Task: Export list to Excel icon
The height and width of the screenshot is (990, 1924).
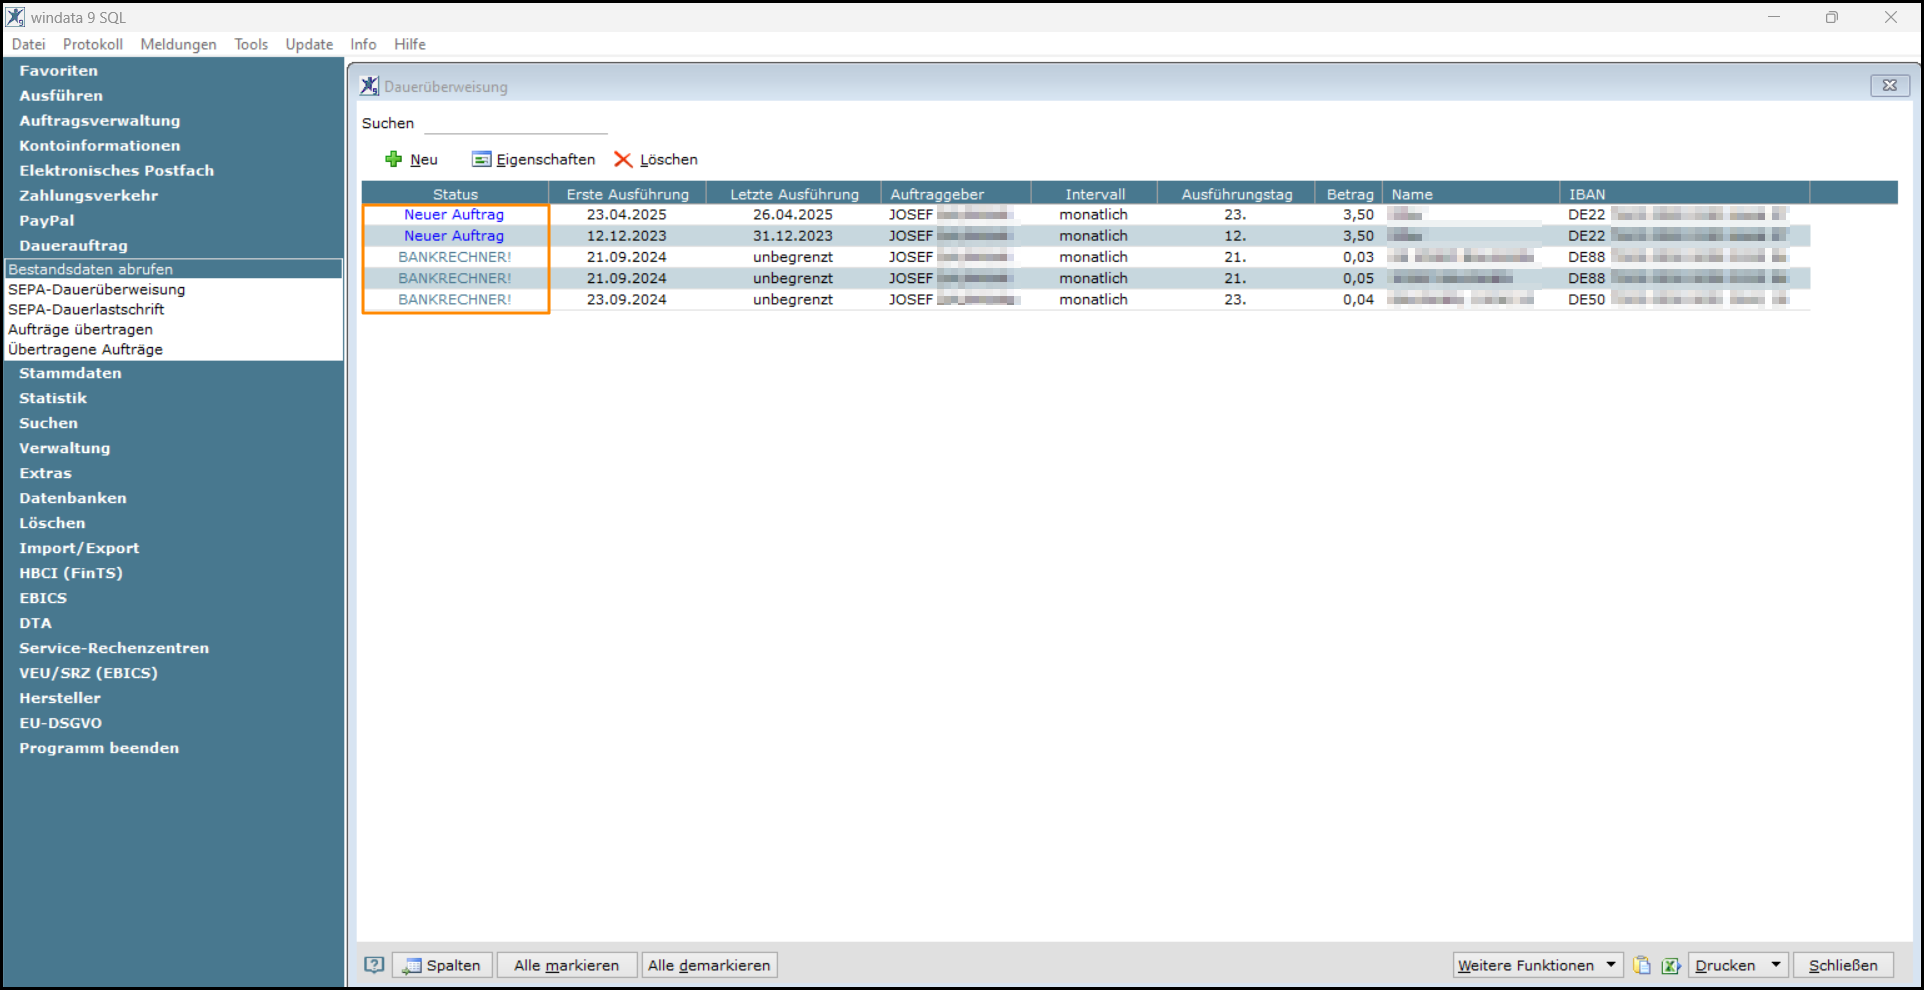Action: (x=1670, y=965)
